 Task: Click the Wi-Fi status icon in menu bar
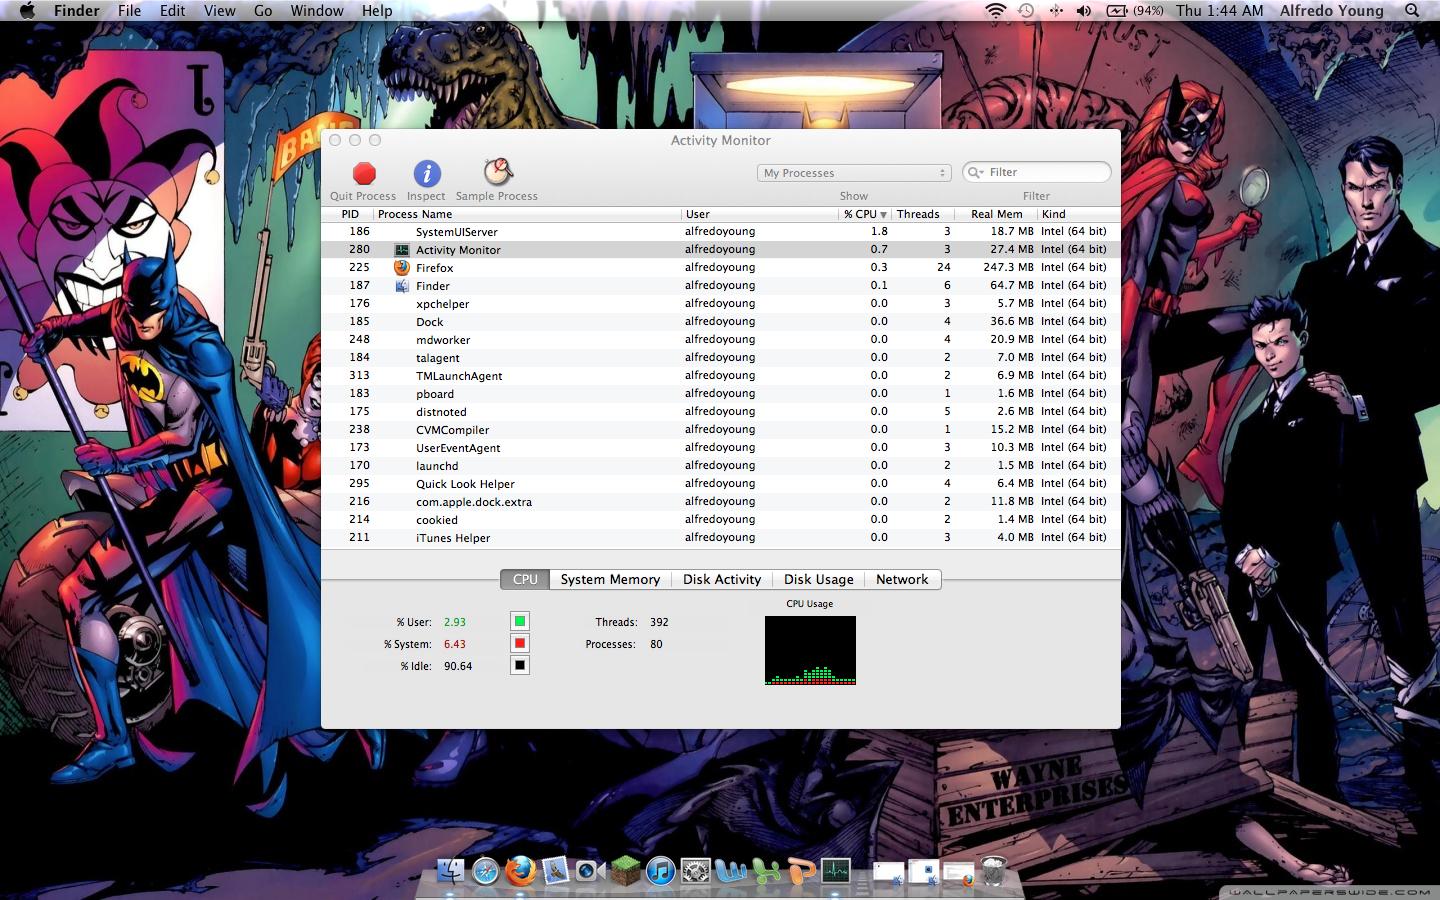995,10
